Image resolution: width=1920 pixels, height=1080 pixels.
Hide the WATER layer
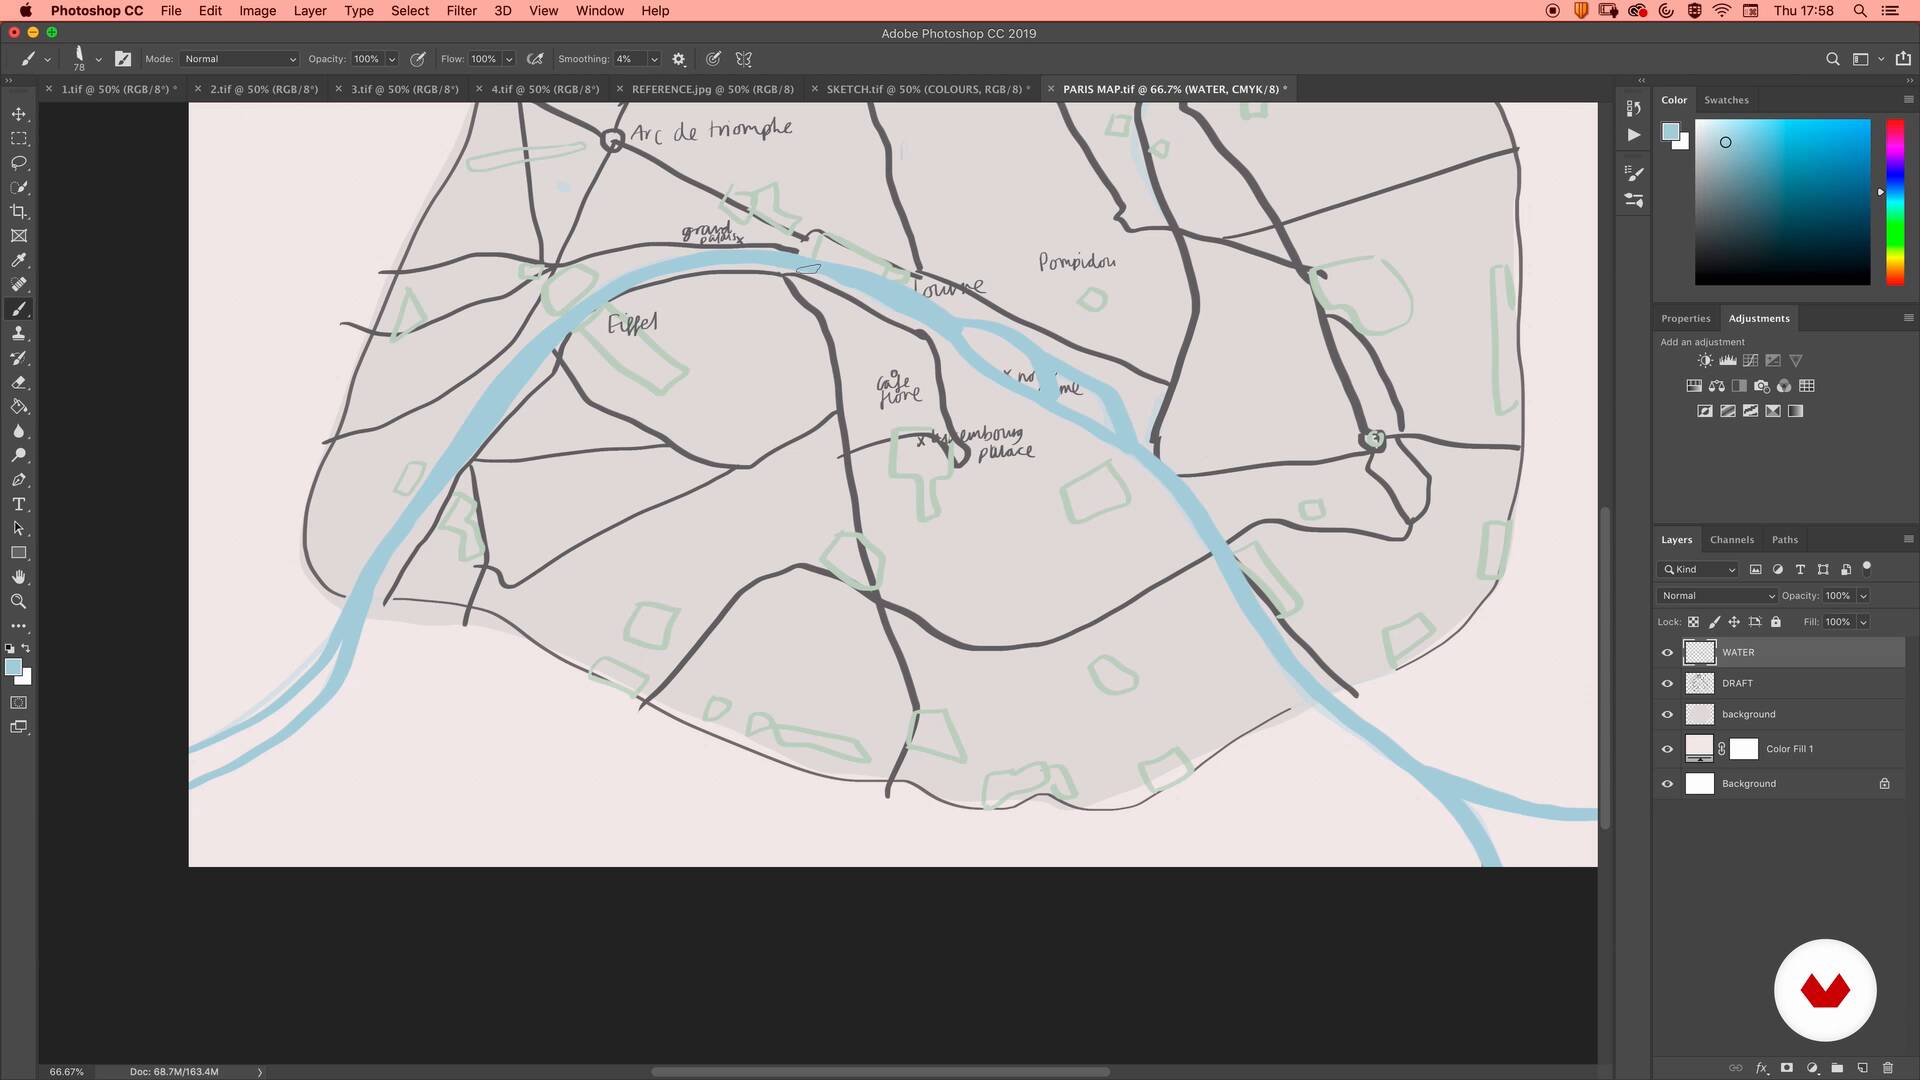point(1667,653)
